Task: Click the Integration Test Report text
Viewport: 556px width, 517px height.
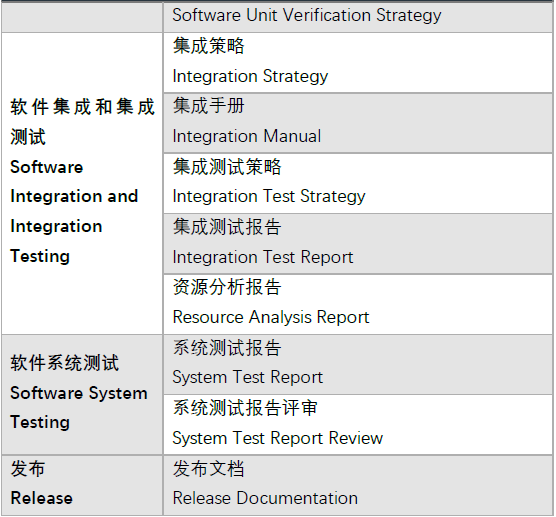Action: [263, 257]
